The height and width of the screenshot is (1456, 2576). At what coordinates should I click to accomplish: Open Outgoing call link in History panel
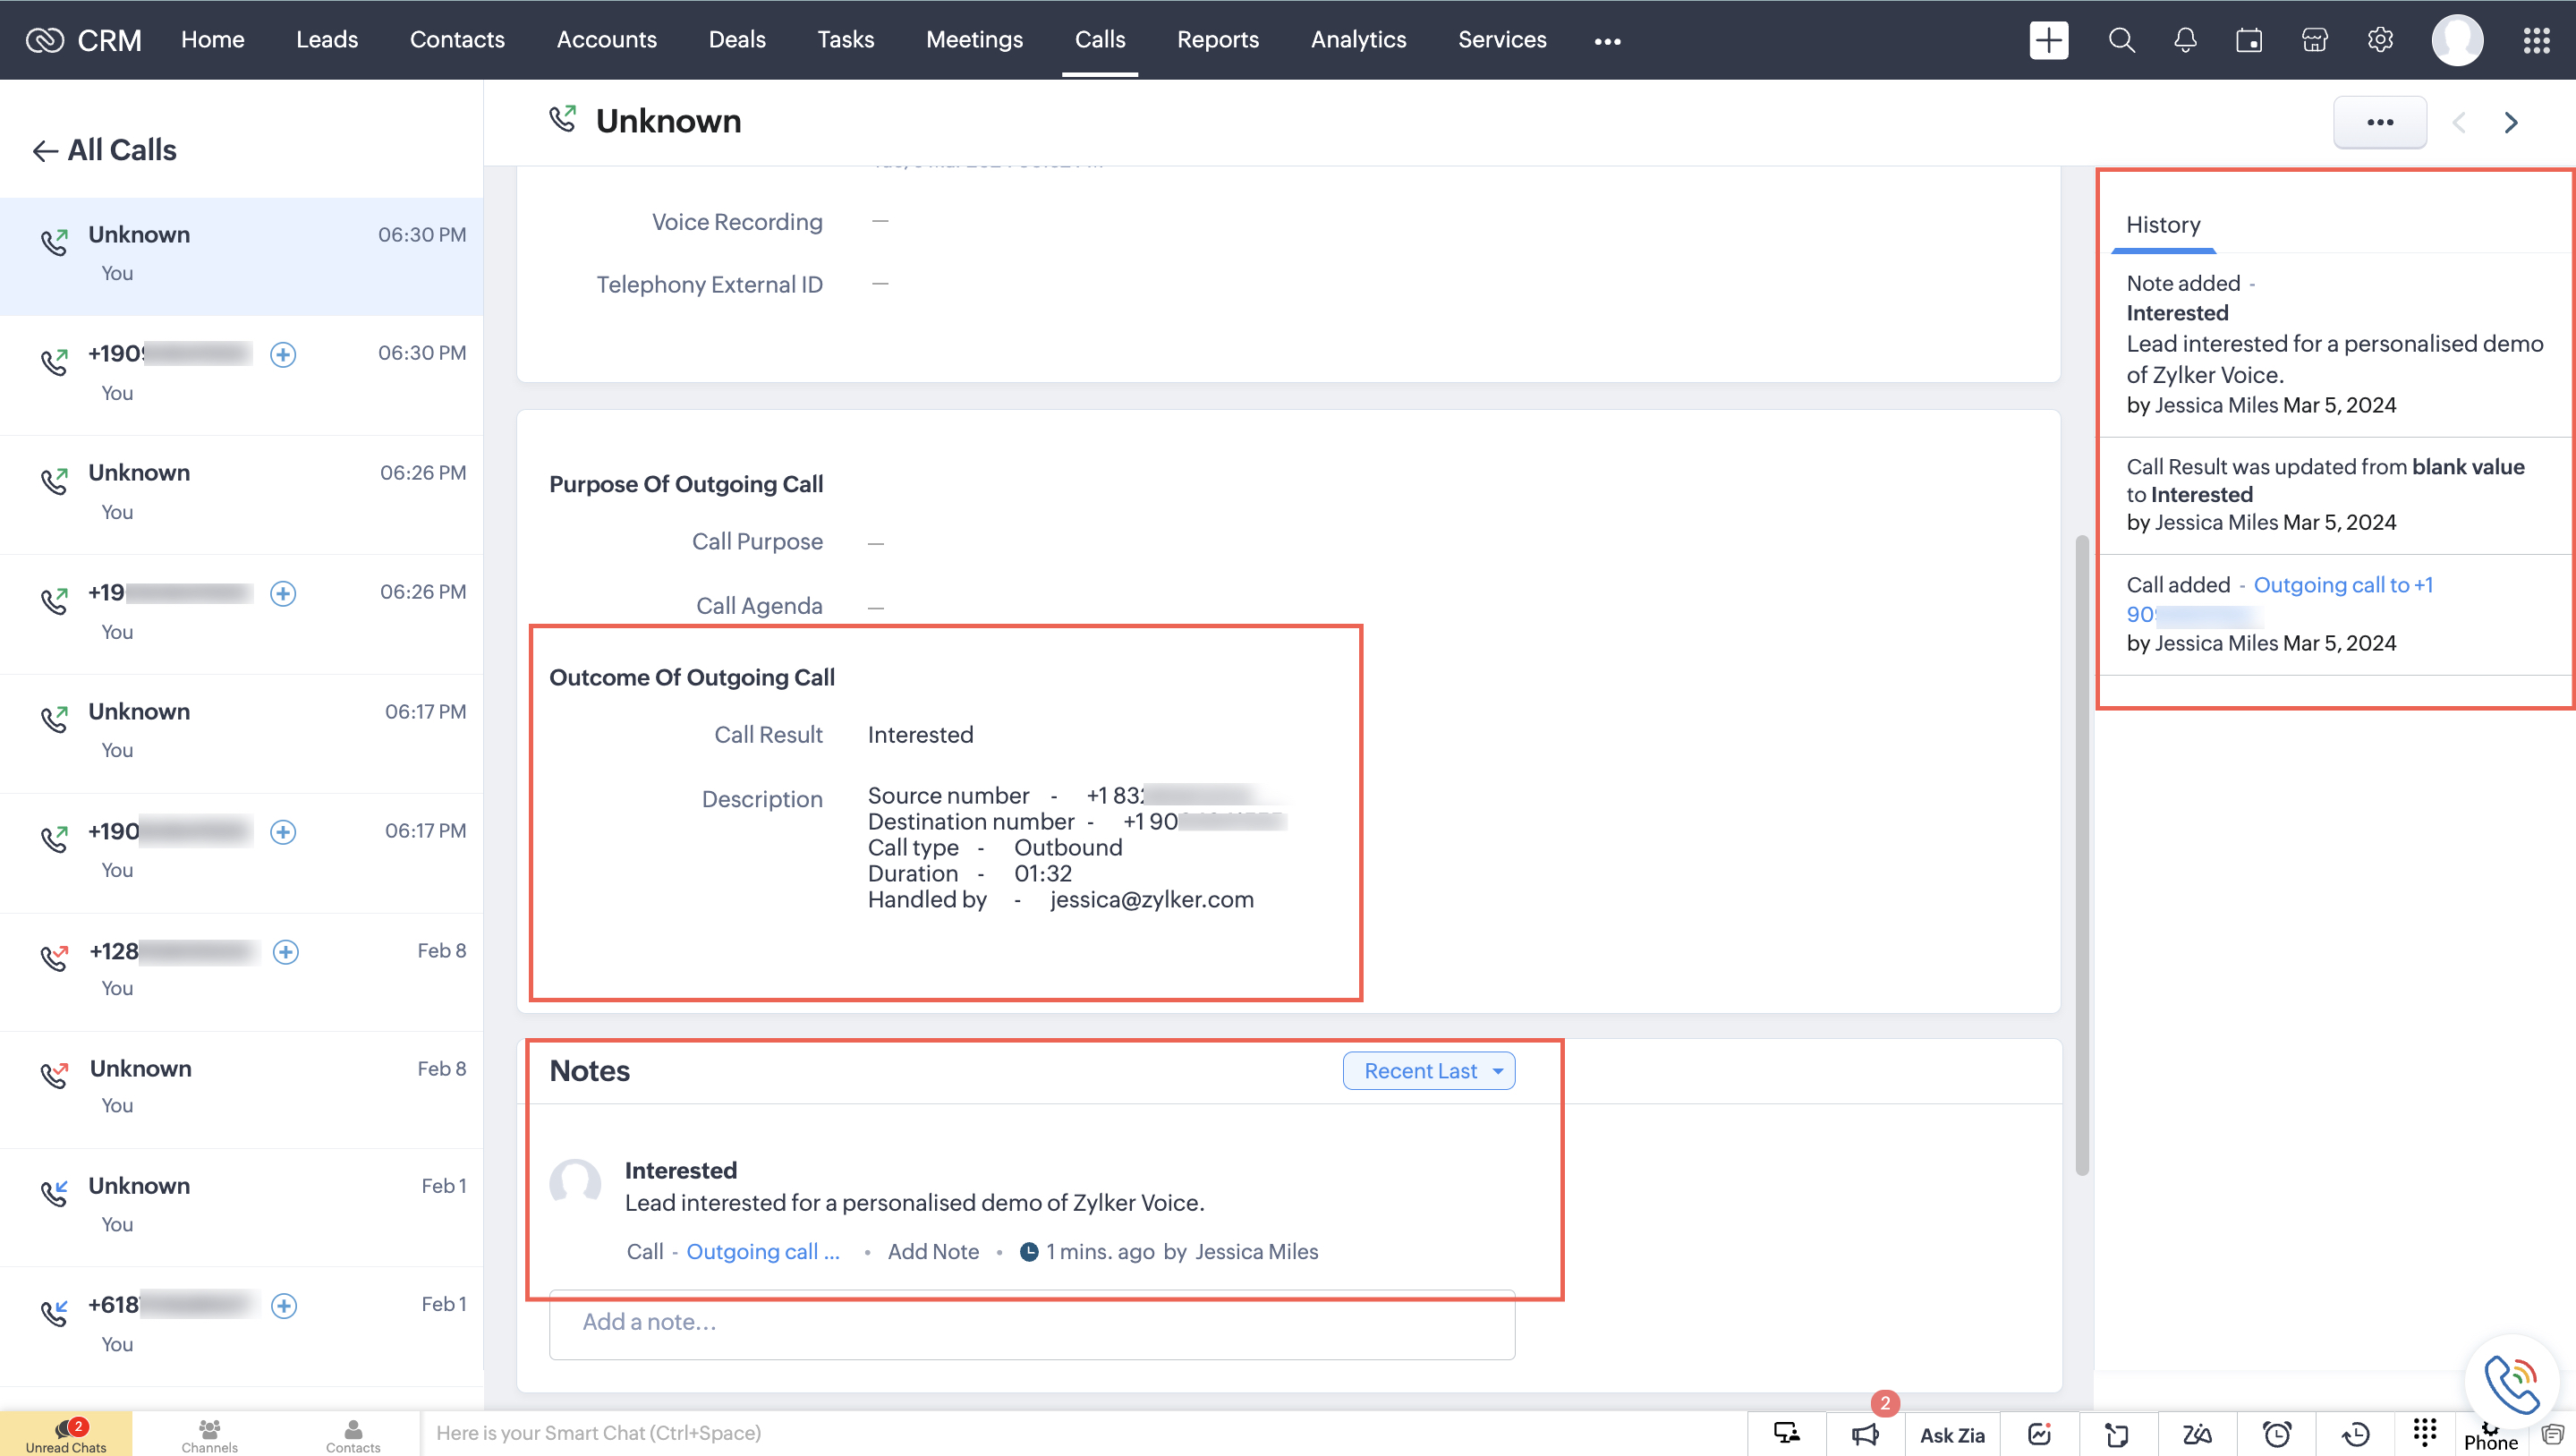point(2342,585)
